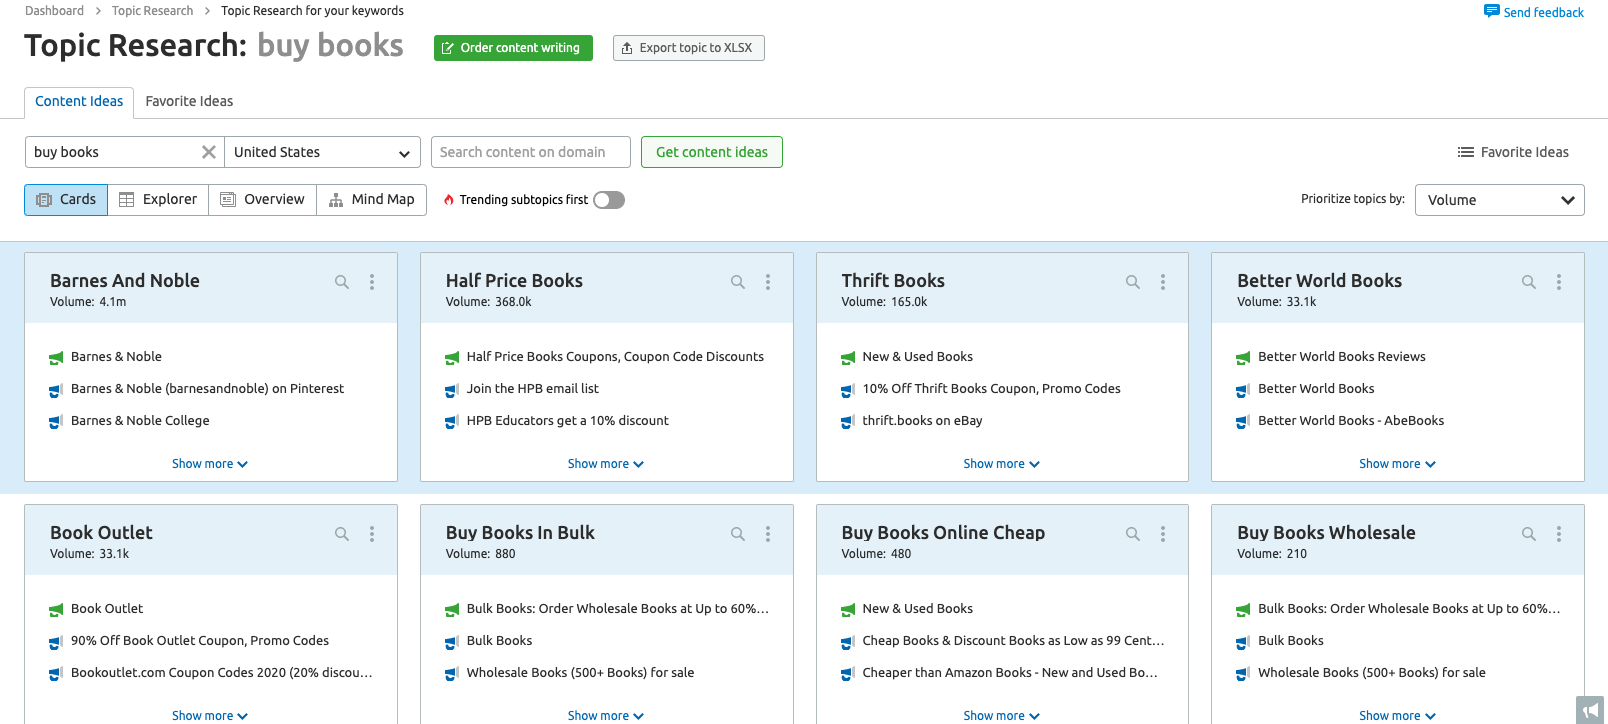This screenshot has width=1608, height=724.
Task: Expand Show more on Book Outlet card
Action: point(210,716)
